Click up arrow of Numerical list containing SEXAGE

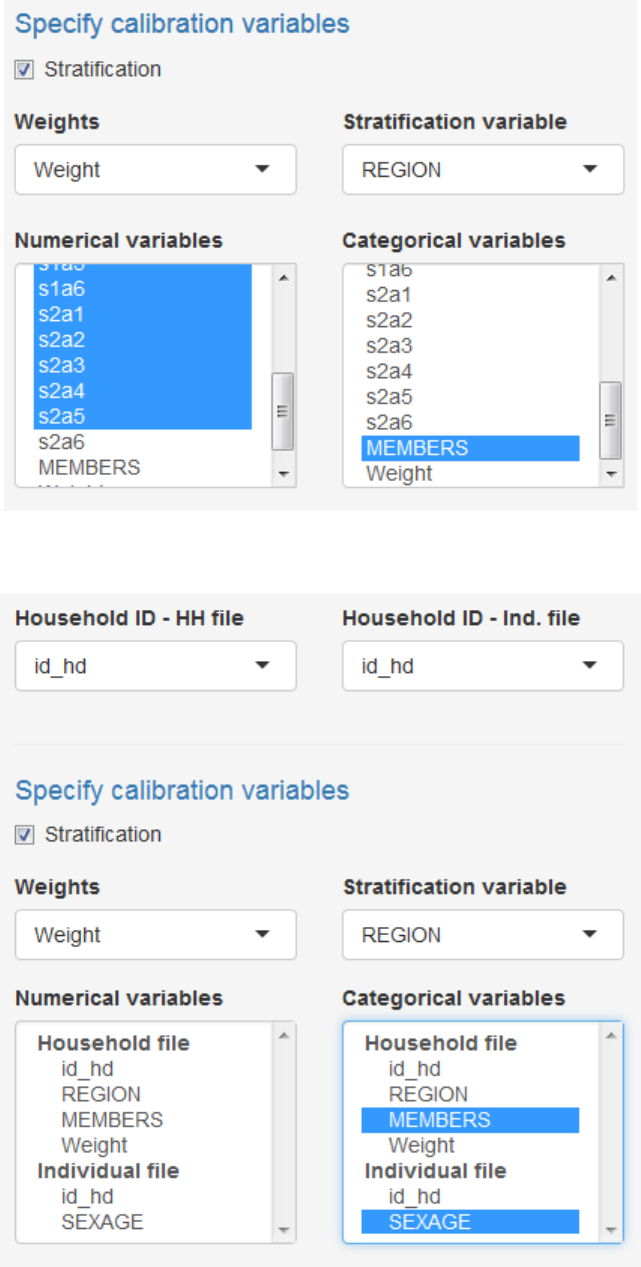283,1035
